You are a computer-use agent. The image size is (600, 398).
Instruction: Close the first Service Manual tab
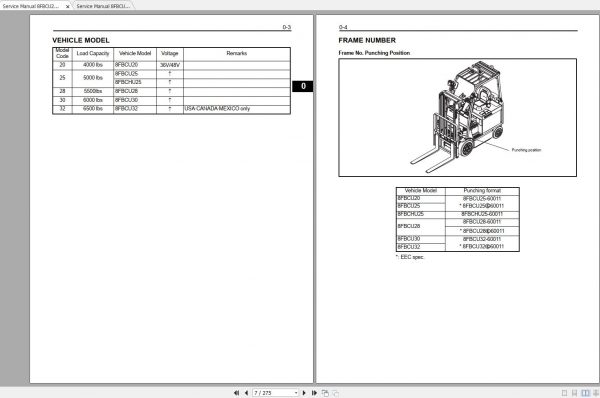(67, 7)
